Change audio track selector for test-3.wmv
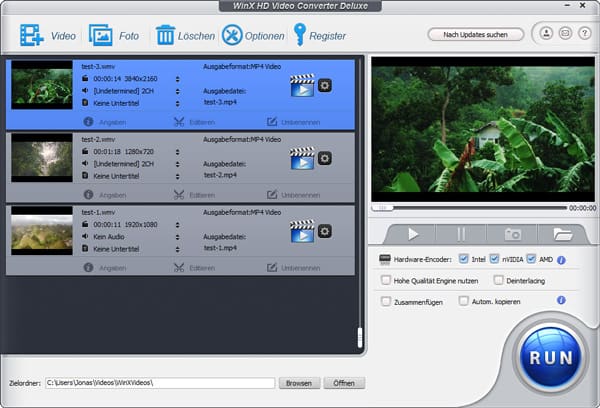Screen dimensions: 600x408 click(178, 91)
